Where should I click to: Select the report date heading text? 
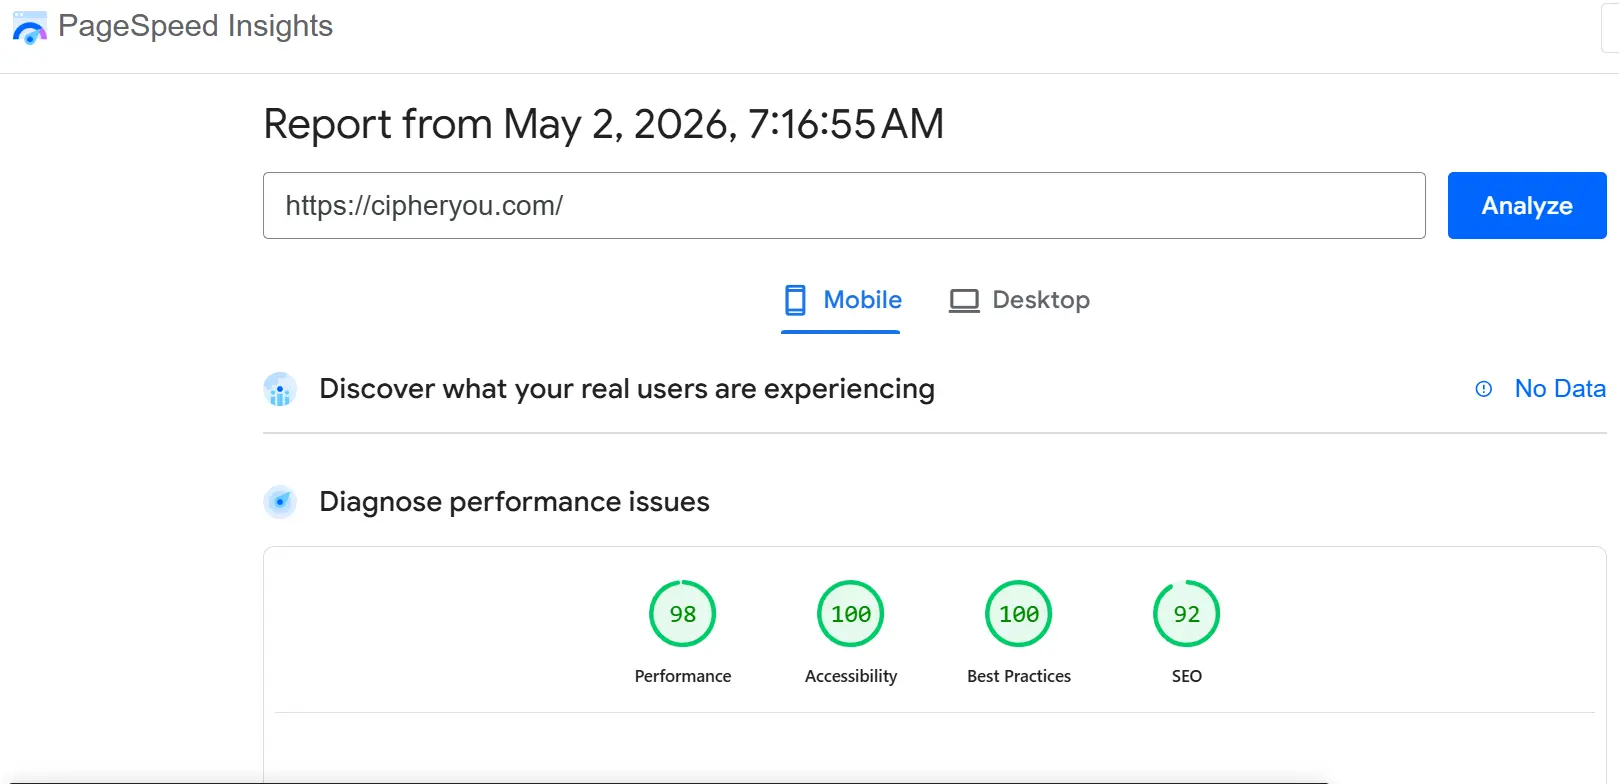[x=604, y=125]
